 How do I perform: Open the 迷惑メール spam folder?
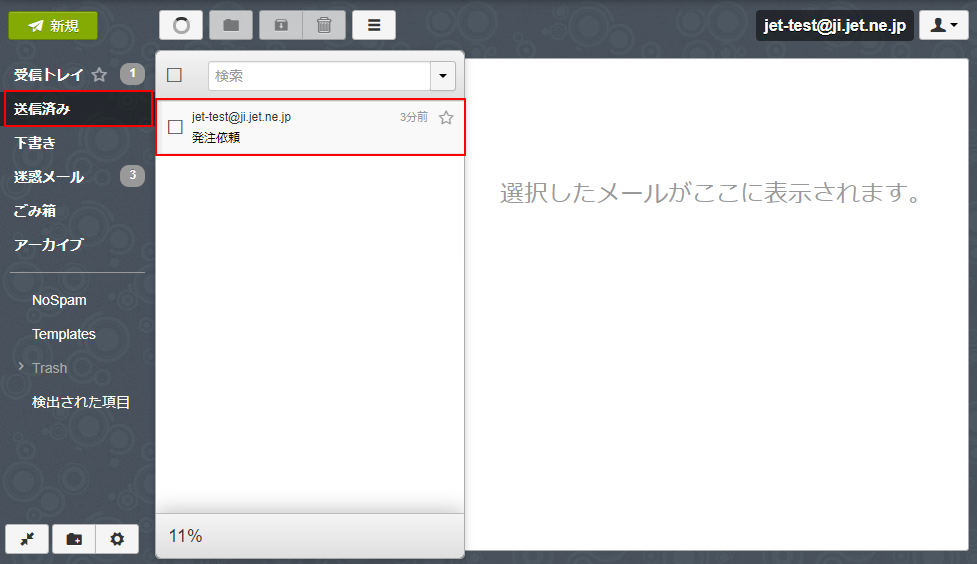[x=49, y=177]
